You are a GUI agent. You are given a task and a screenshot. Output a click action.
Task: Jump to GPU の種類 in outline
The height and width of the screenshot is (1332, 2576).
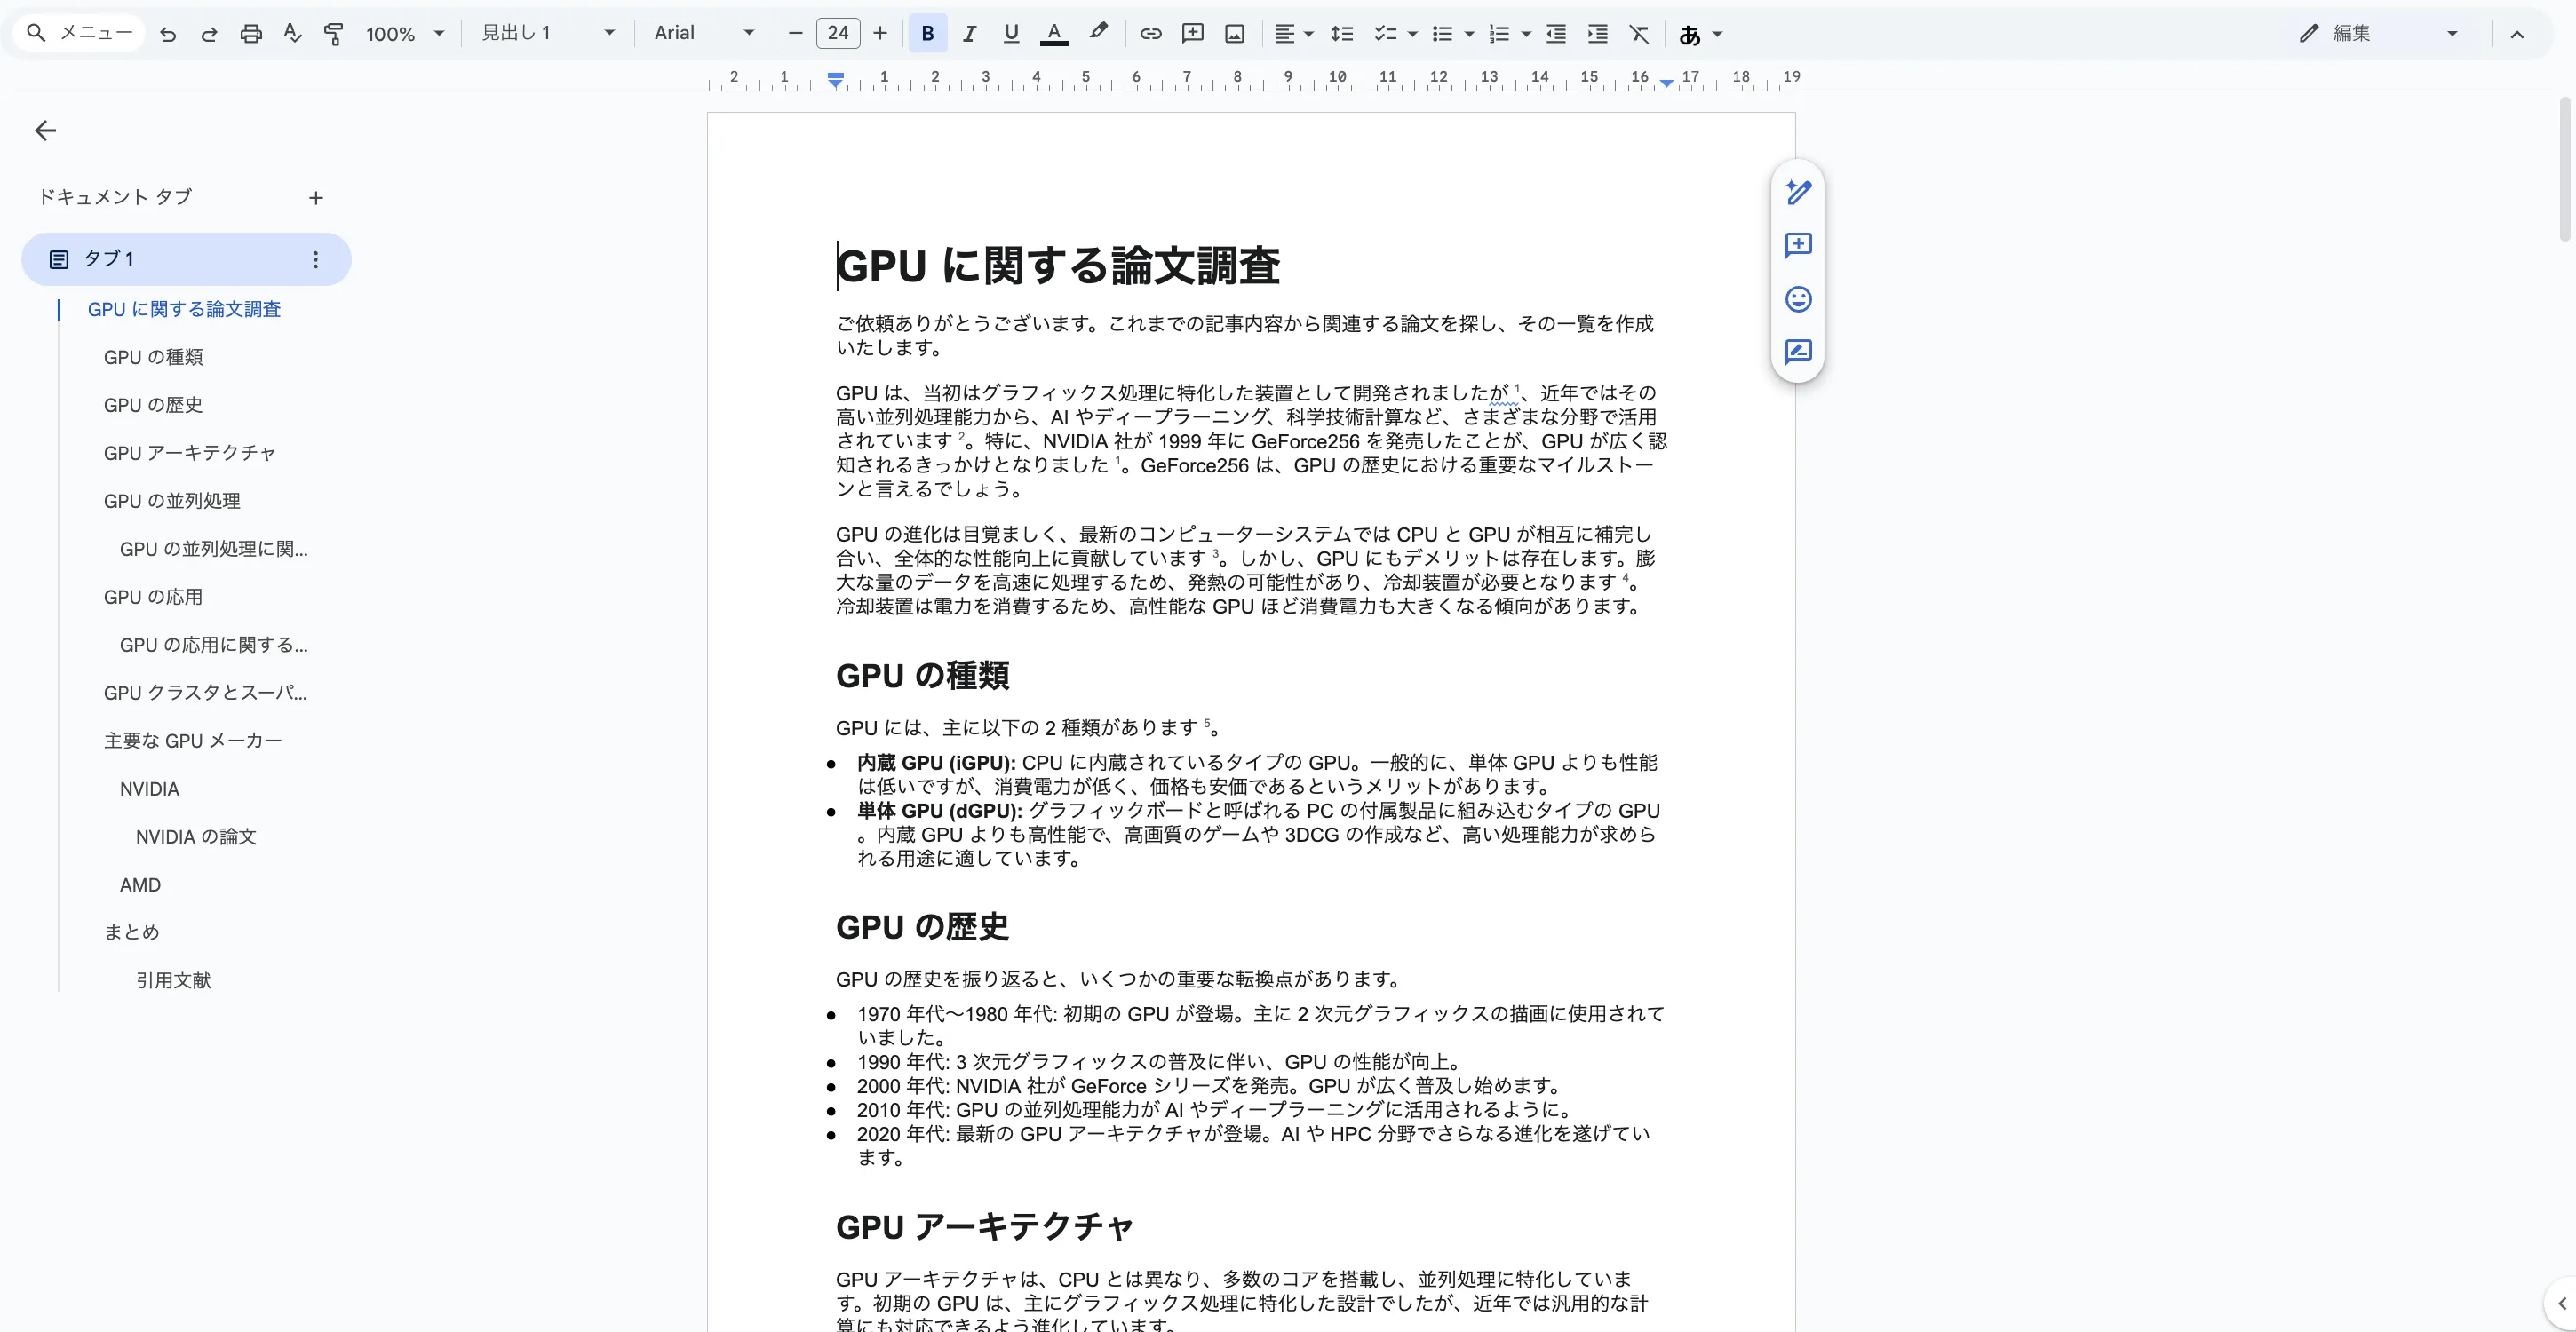click(x=153, y=357)
